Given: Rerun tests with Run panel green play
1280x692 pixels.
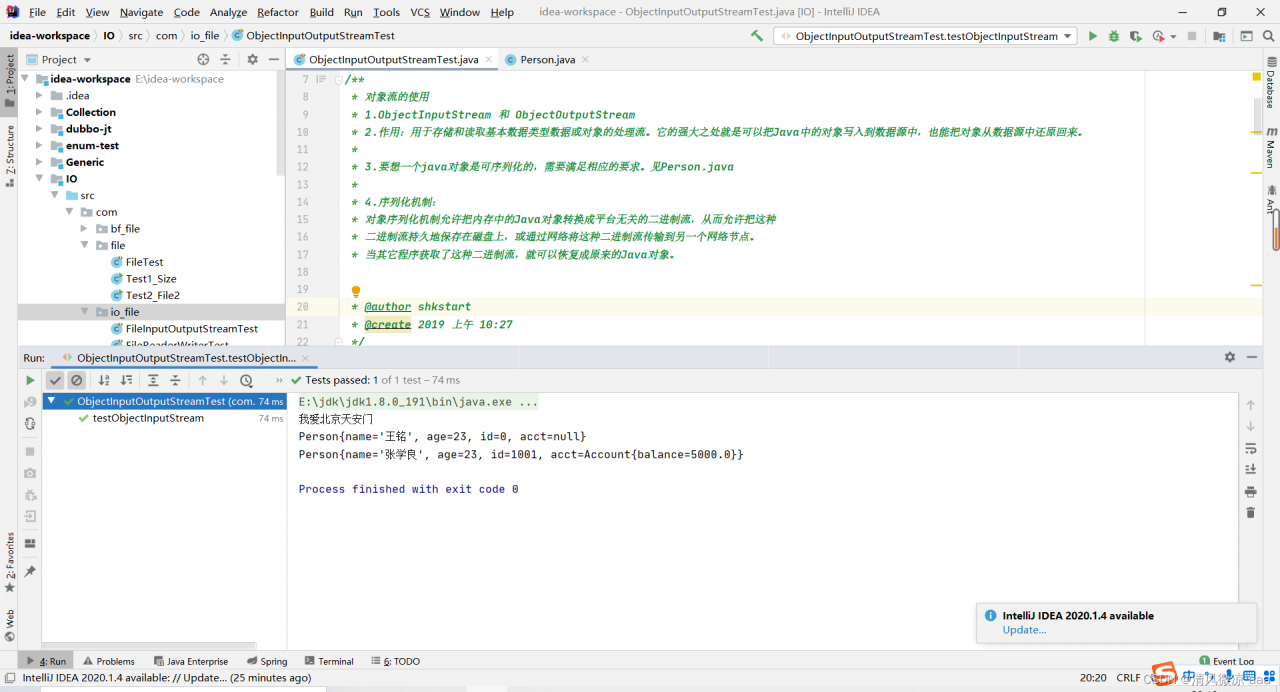Looking at the screenshot, I should point(30,380).
